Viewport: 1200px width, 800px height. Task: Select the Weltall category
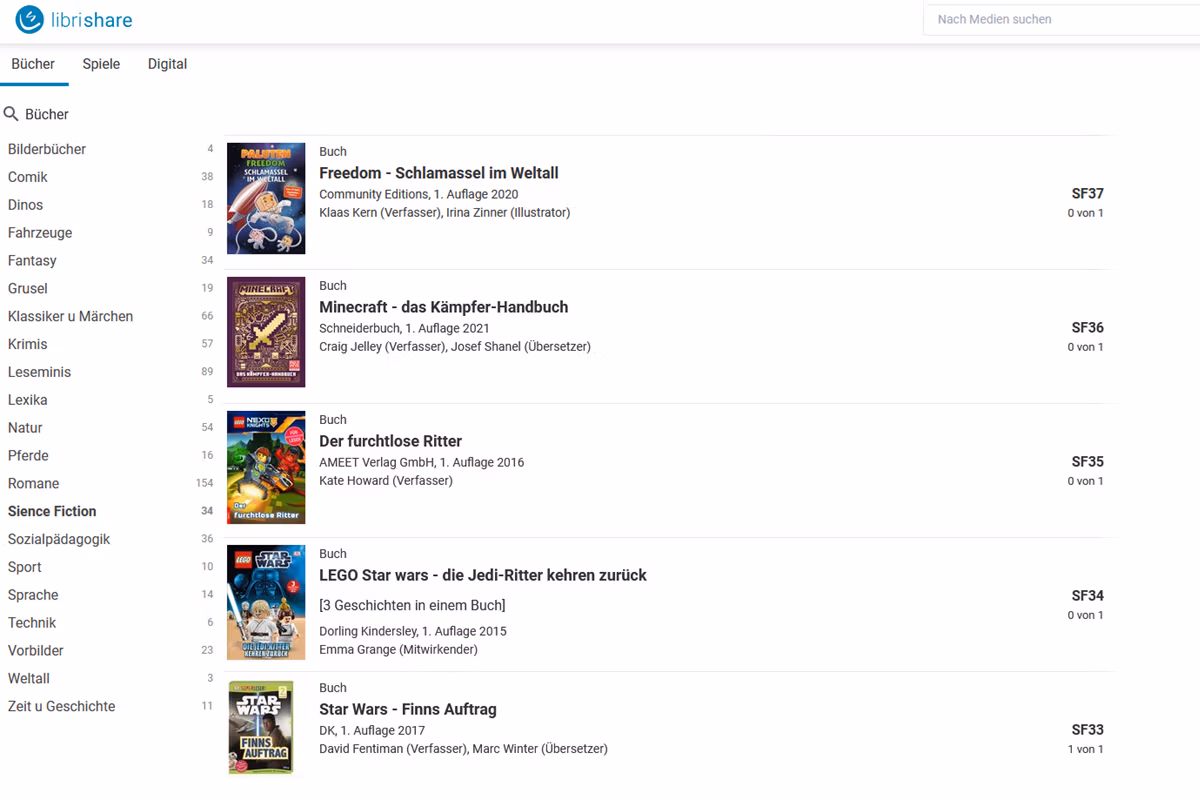pos(29,678)
